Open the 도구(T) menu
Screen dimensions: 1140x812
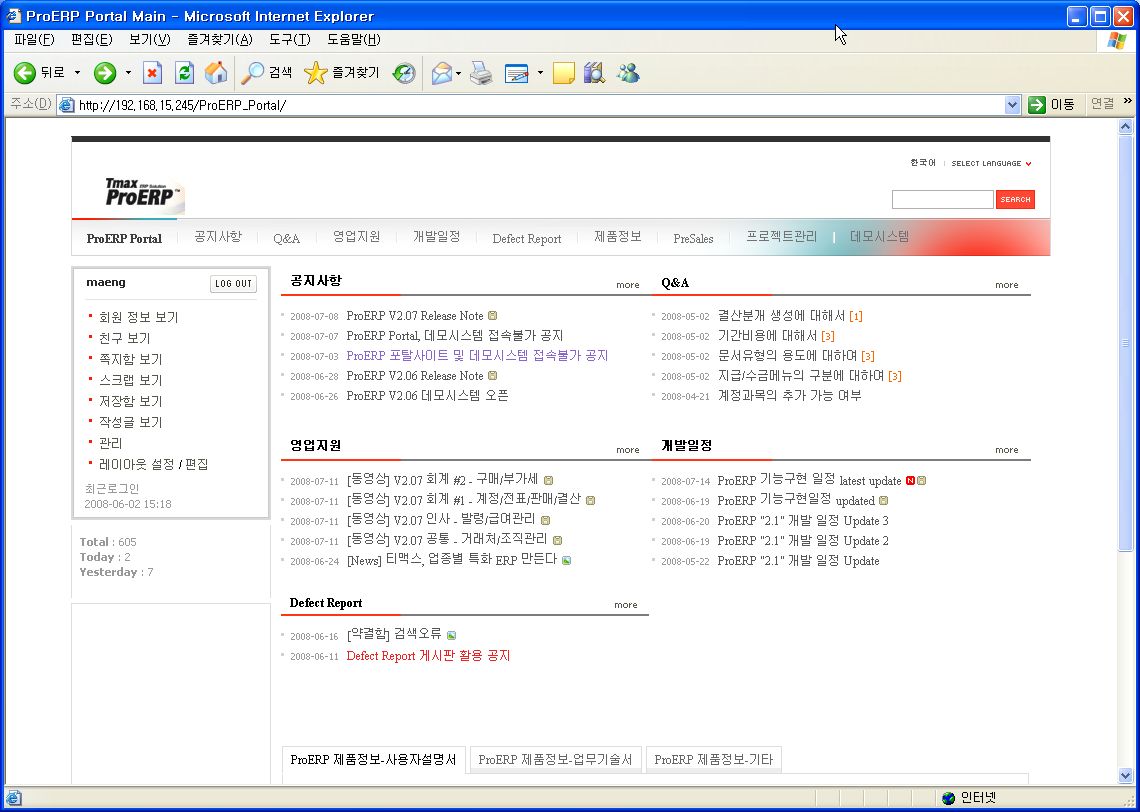(x=289, y=39)
